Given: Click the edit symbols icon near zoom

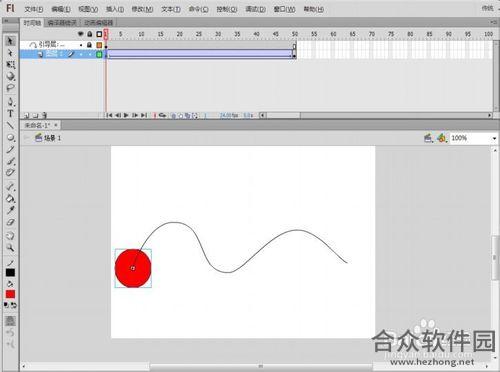Looking at the screenshot, I should click(442, 138).
